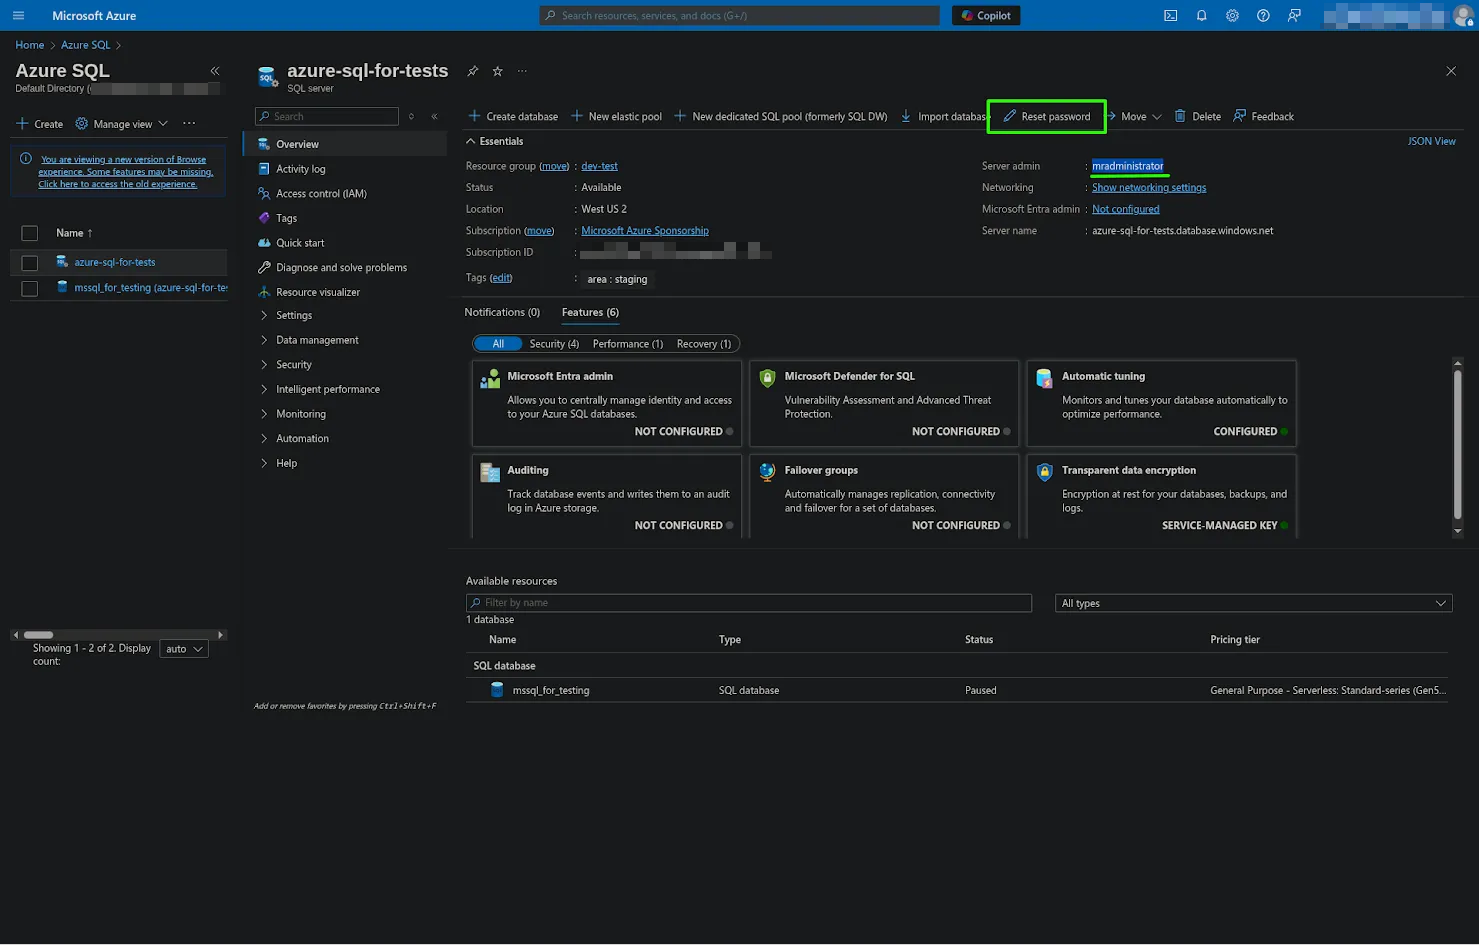The height and width of the screenshot is (945, 1479).
Task: Click the global search resources field
Action: pos(739,15)
